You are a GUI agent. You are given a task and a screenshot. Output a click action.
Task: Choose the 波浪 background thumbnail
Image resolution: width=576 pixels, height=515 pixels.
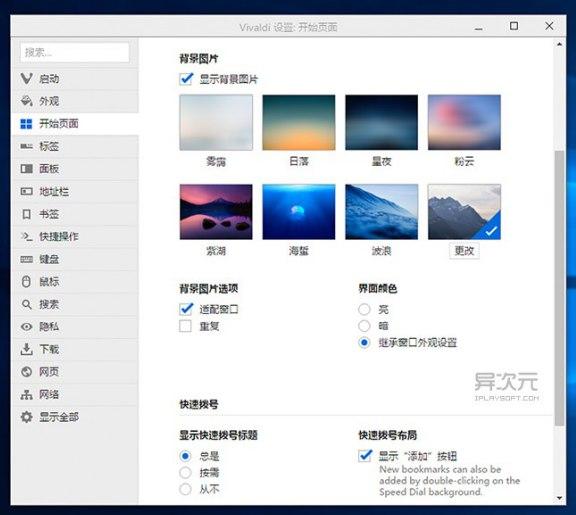pyautogui.click(x=381, y=212)
